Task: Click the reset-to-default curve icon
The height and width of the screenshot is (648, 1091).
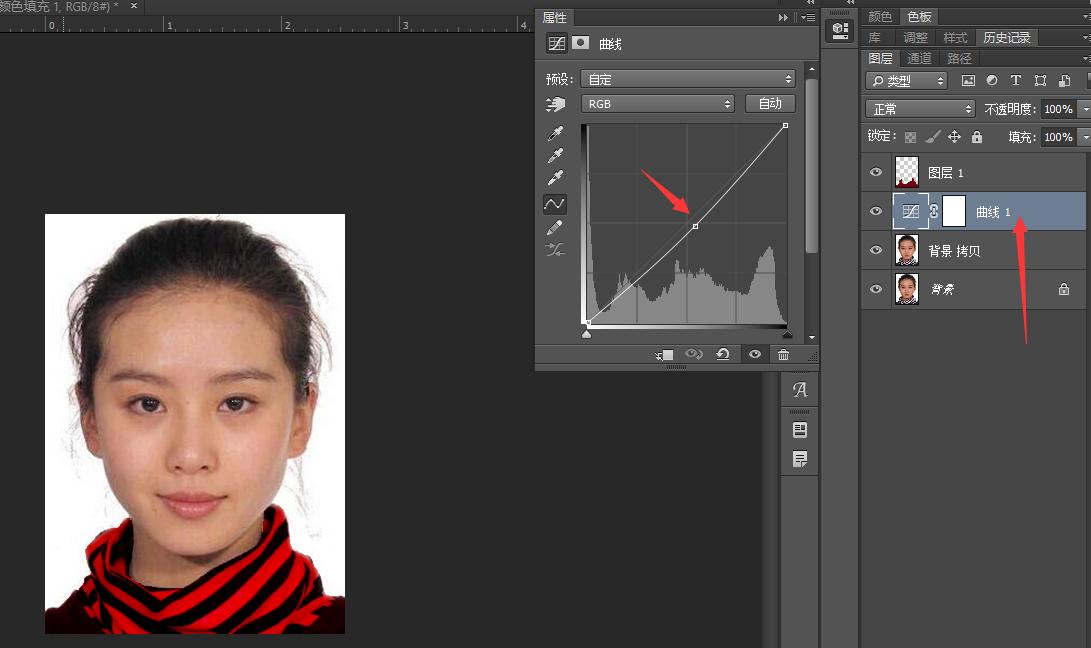Action: (723, 354)
